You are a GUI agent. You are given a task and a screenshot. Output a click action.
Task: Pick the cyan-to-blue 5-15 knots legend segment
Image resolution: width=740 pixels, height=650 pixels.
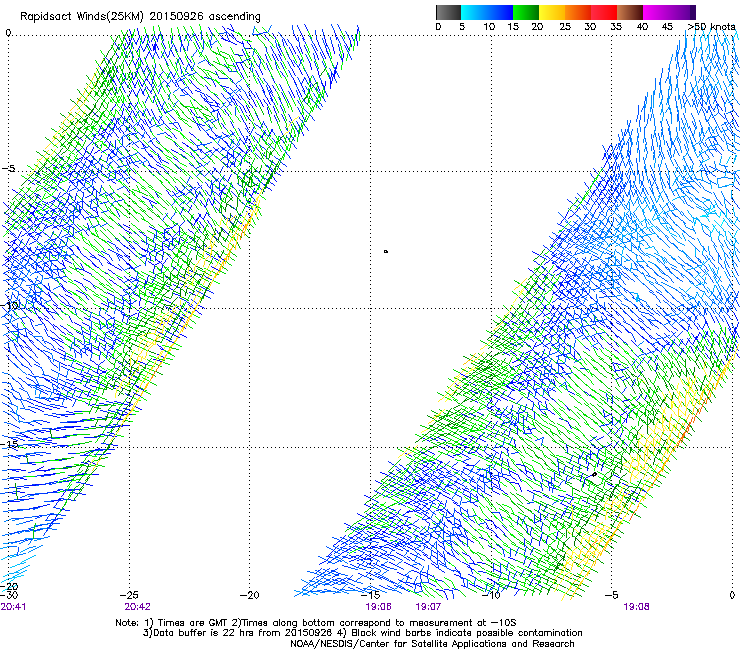click(x=487, y=12)
